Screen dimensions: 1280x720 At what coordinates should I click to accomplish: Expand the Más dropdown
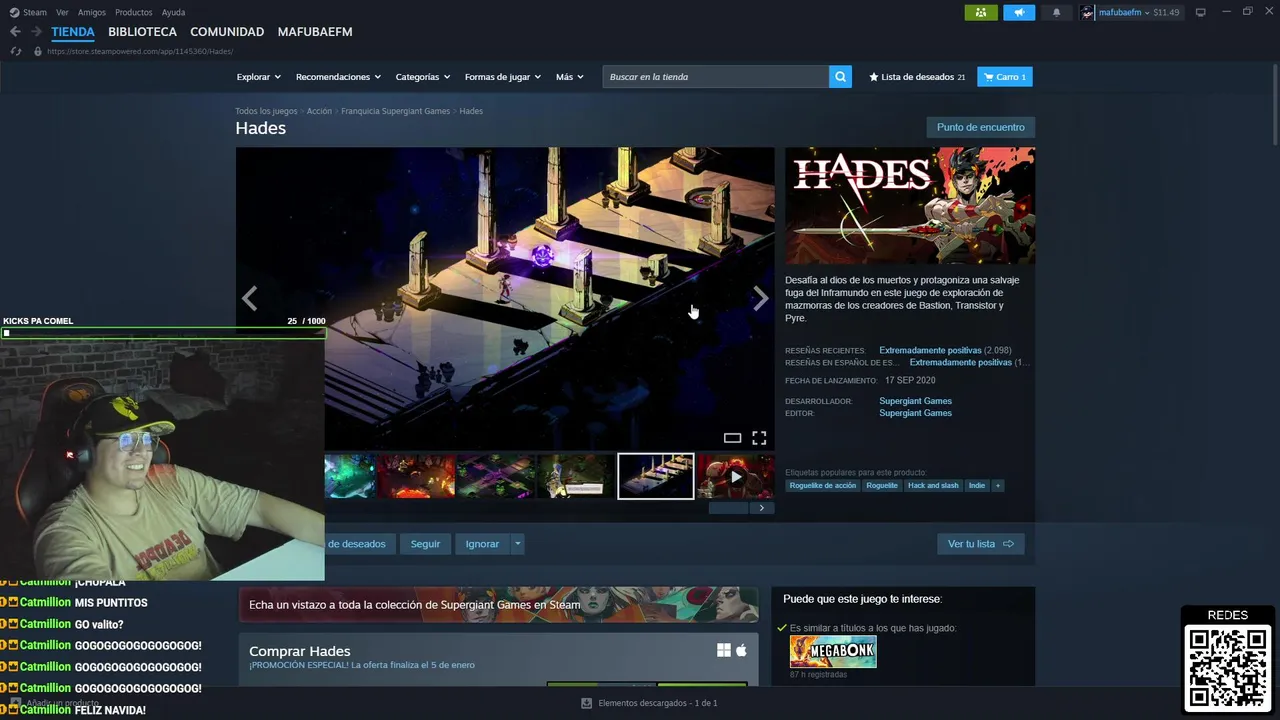(569, 77)
